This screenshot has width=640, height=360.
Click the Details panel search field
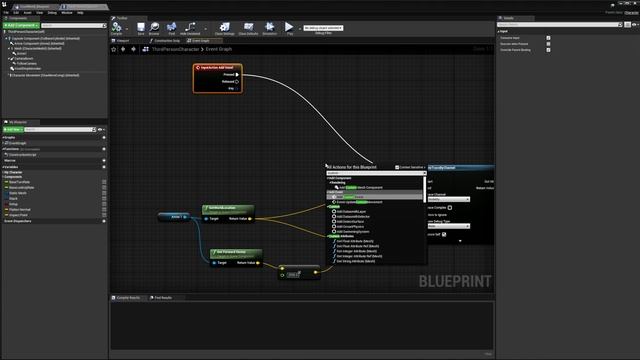coord(560,25)
